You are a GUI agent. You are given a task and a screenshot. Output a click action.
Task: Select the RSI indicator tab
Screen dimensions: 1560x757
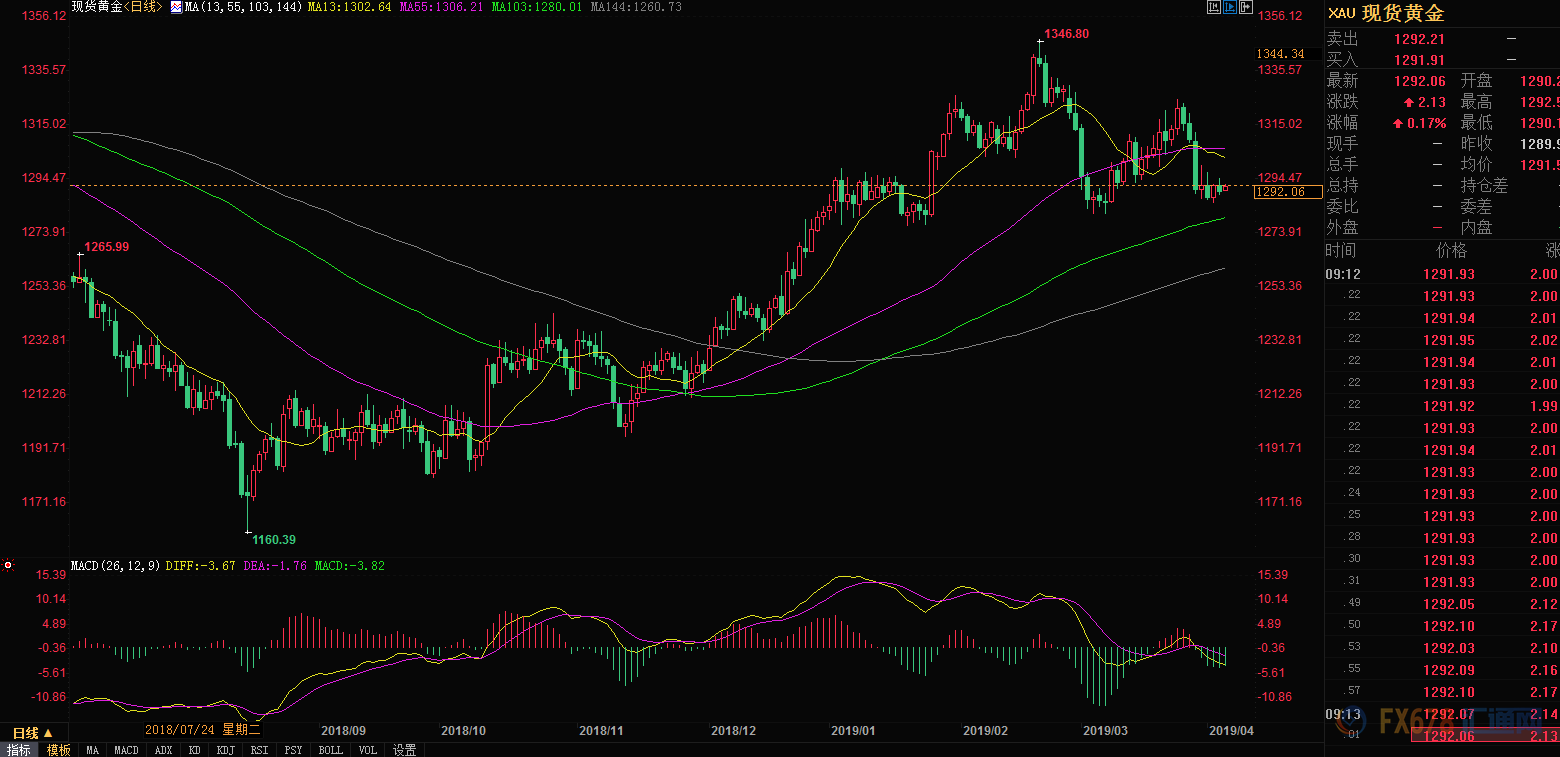(x=259, y=750)
